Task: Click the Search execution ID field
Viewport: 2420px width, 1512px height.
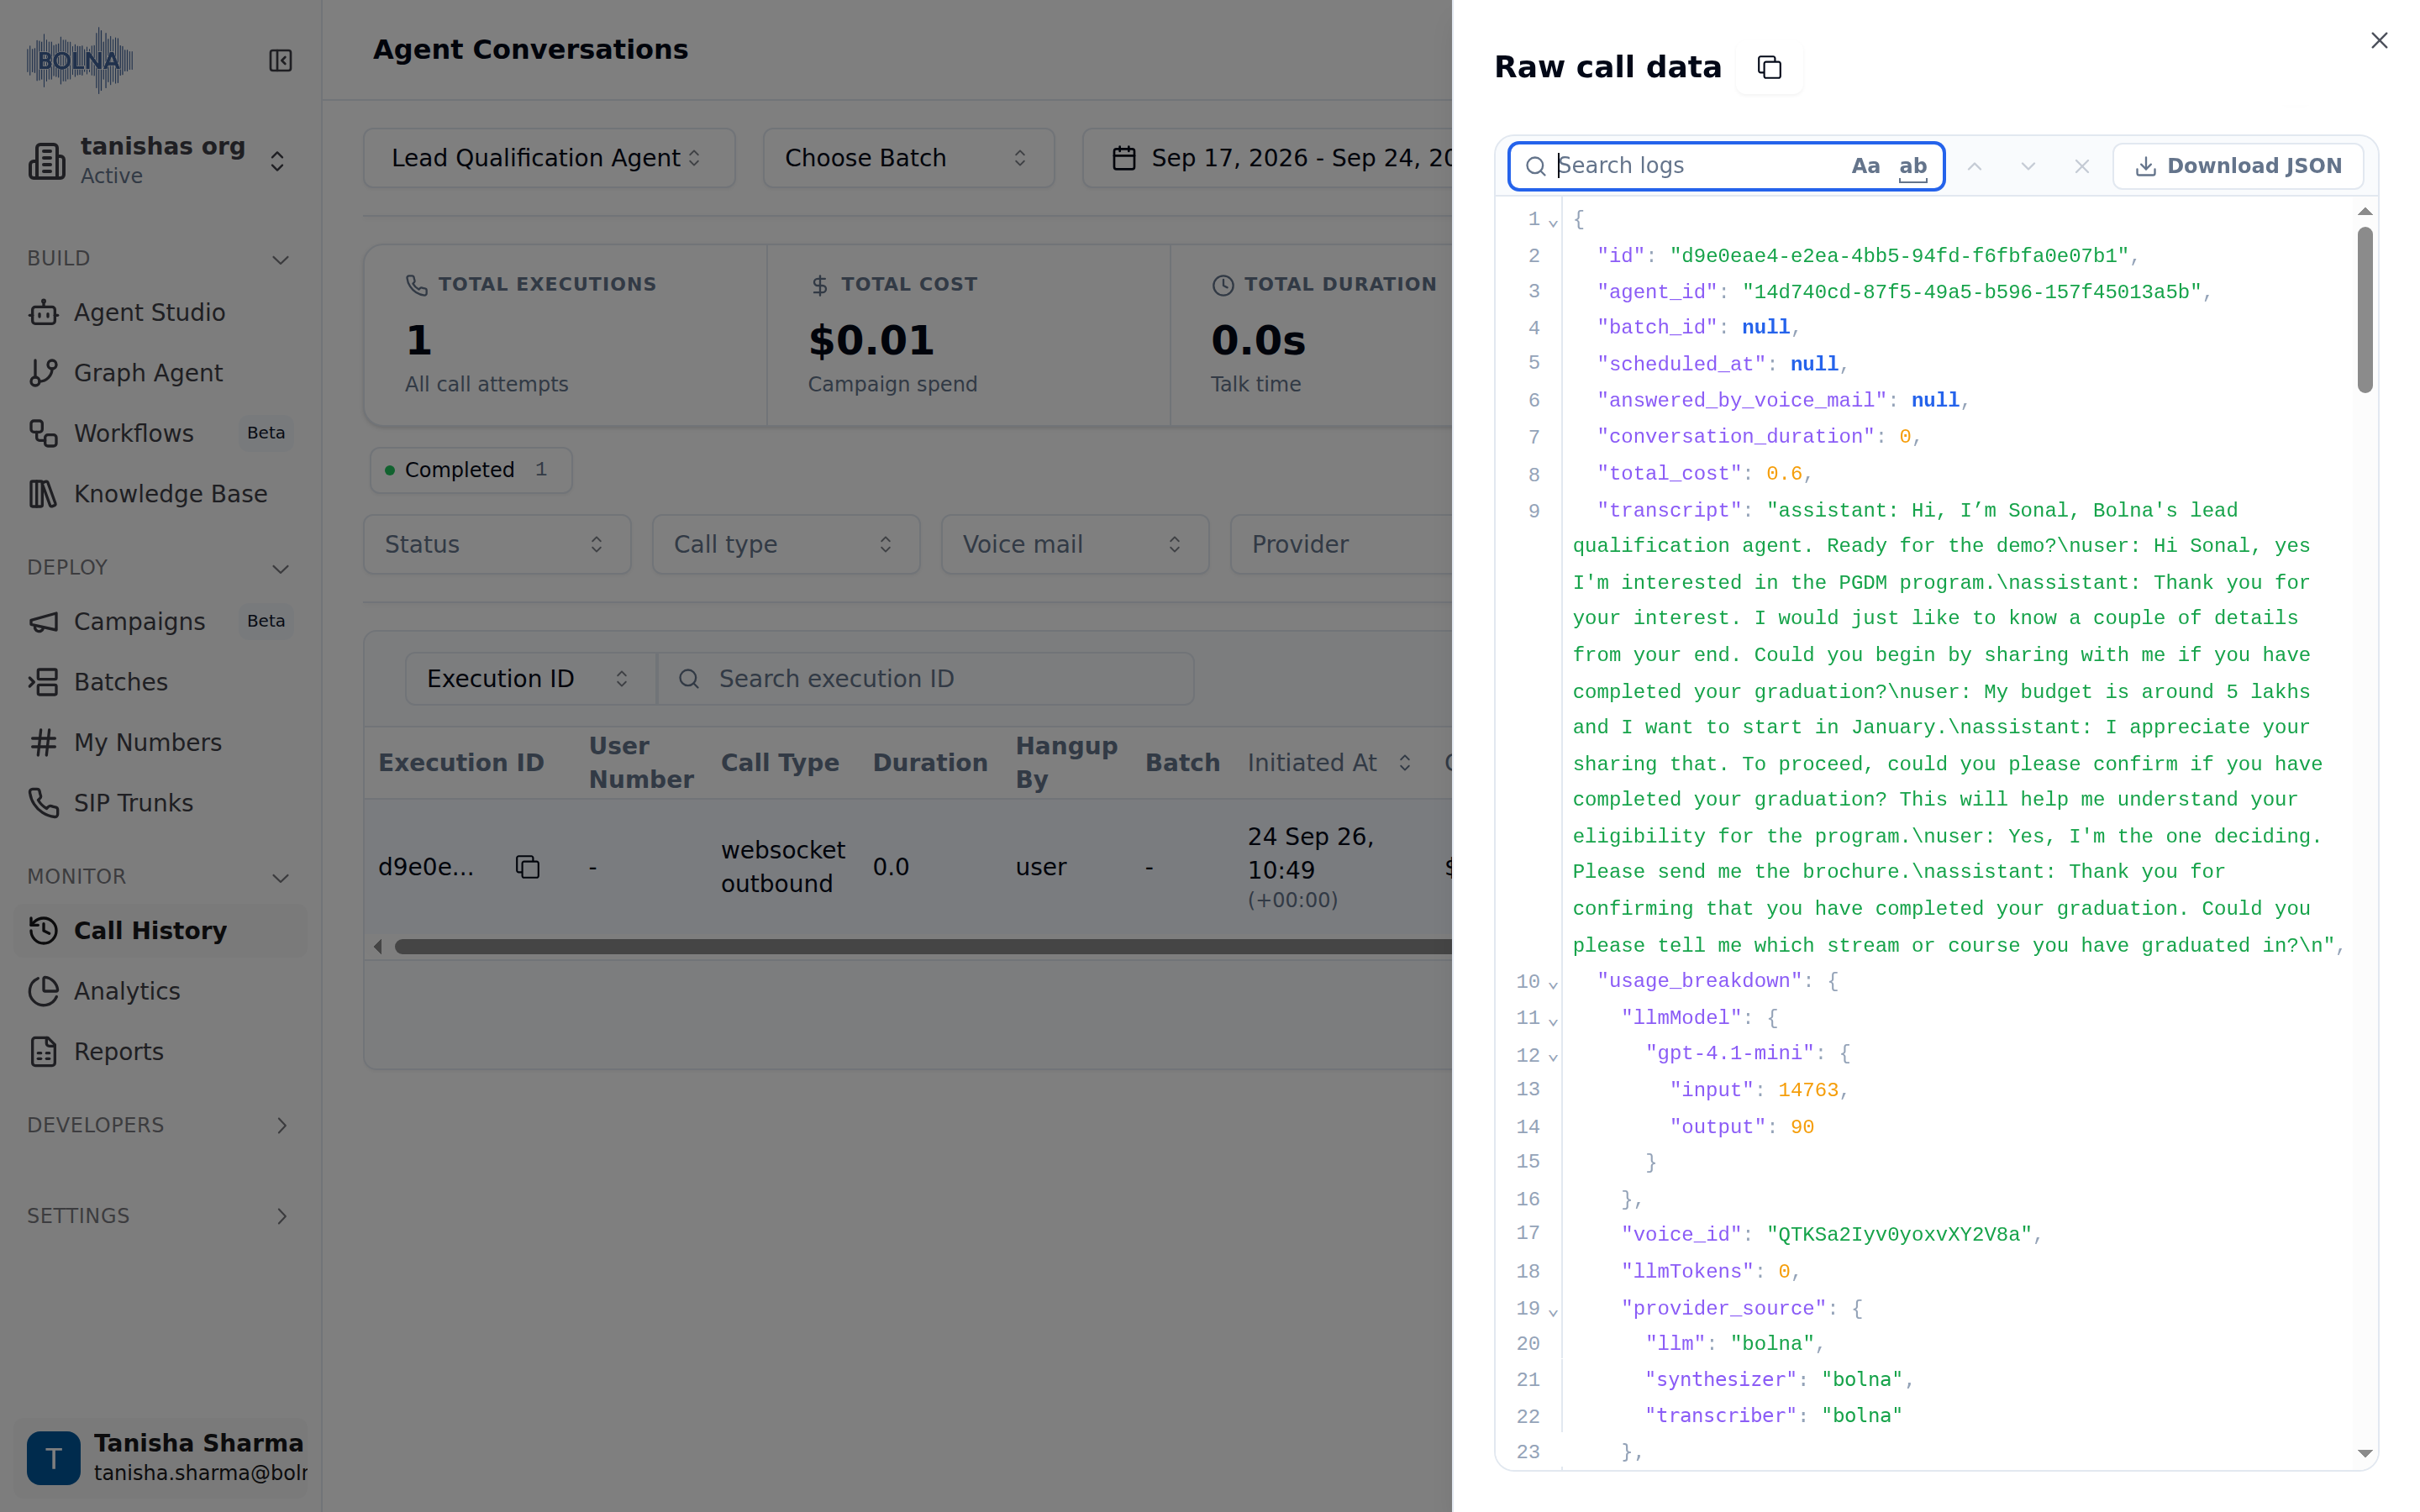Action: pos(926,679)
